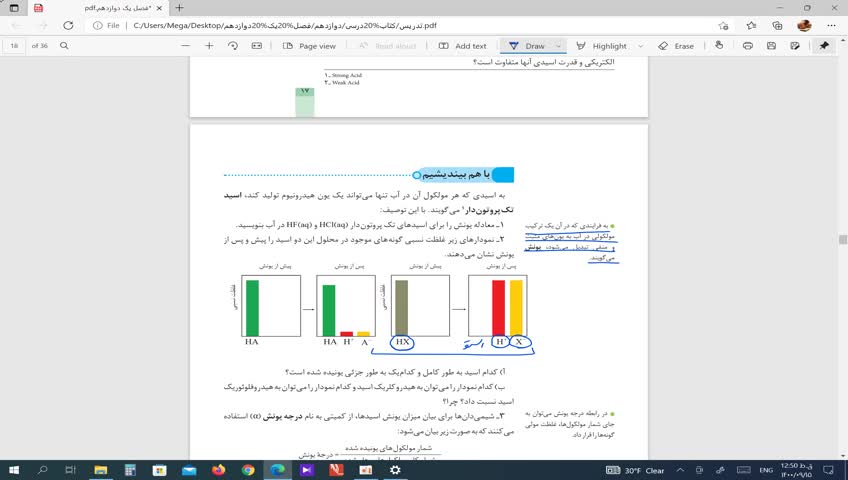Open the Settings gear on taskbar
Screen dimensions: 848x480
click(395, 470)
